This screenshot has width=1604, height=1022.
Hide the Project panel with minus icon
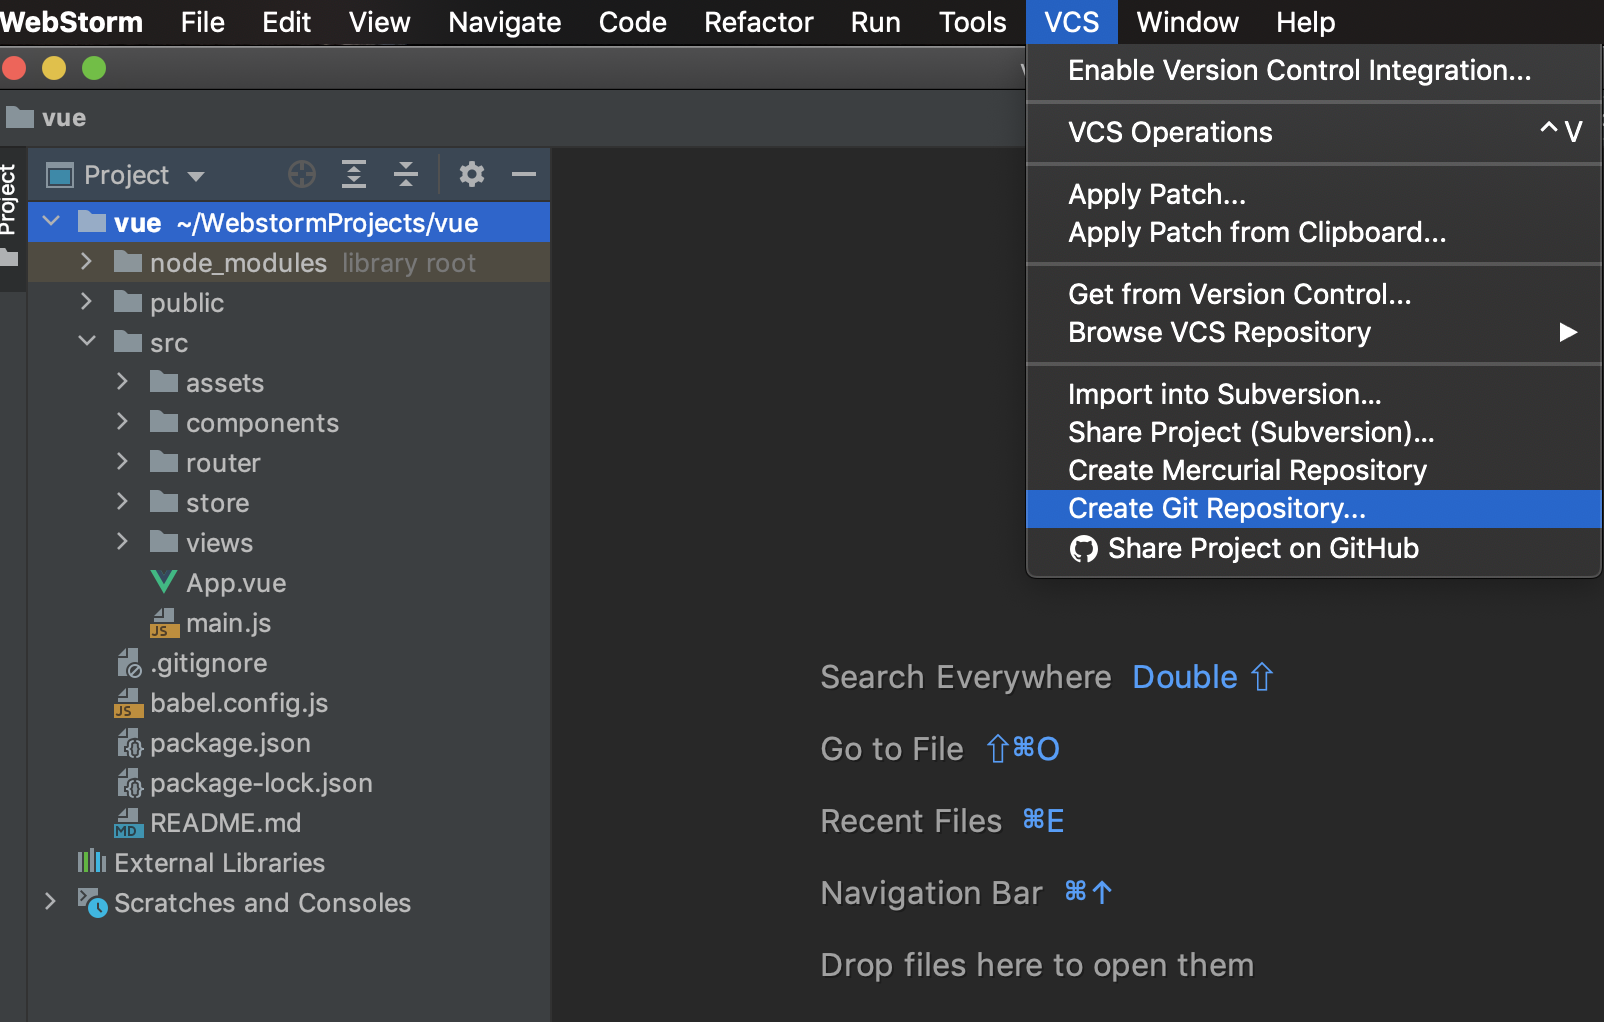(x=524, y=175)
